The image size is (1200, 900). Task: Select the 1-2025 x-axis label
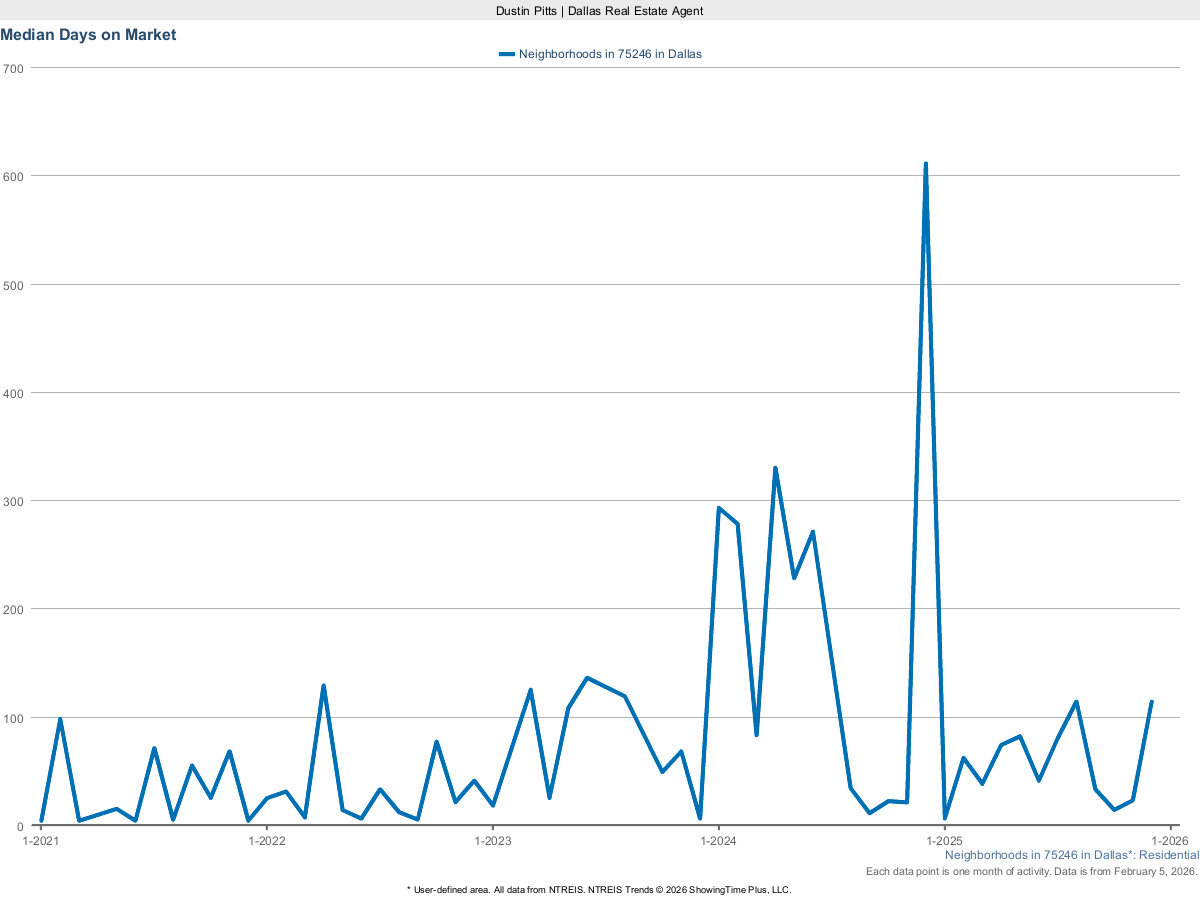point(944,841)
